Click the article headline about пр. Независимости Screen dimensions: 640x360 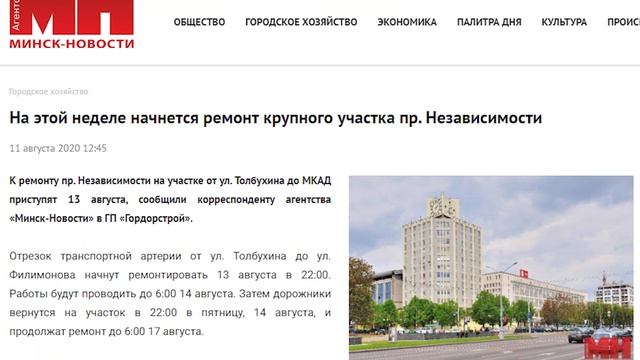(x=276, y=118)
